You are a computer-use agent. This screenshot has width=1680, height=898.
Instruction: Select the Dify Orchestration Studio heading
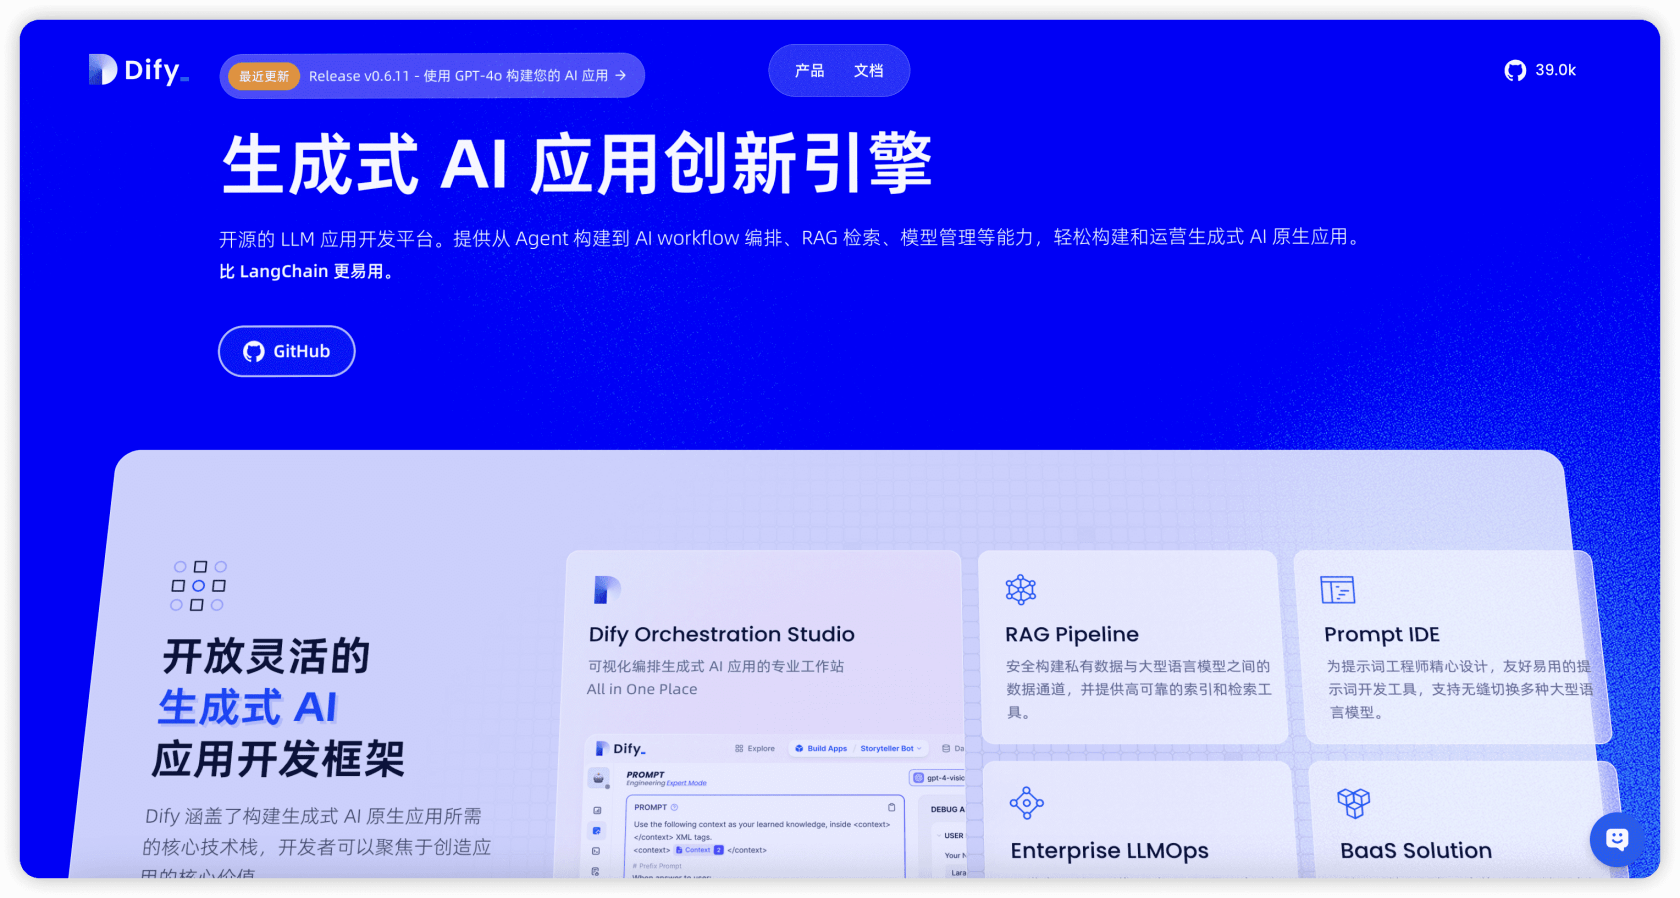pyautogui.click(x=722, y=634)
